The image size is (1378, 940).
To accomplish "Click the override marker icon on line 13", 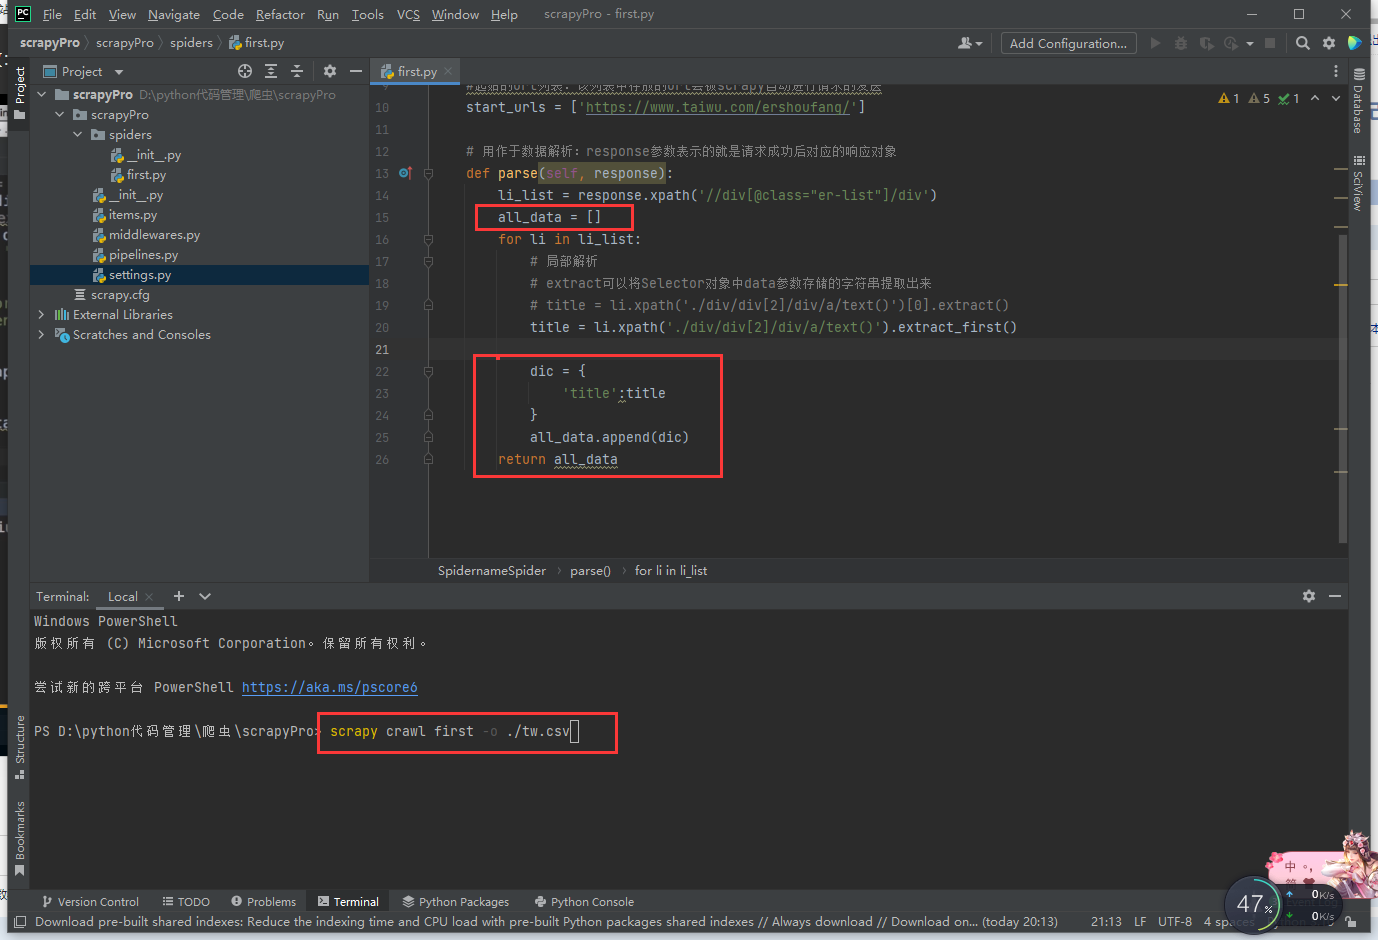I will coord(405,173).
